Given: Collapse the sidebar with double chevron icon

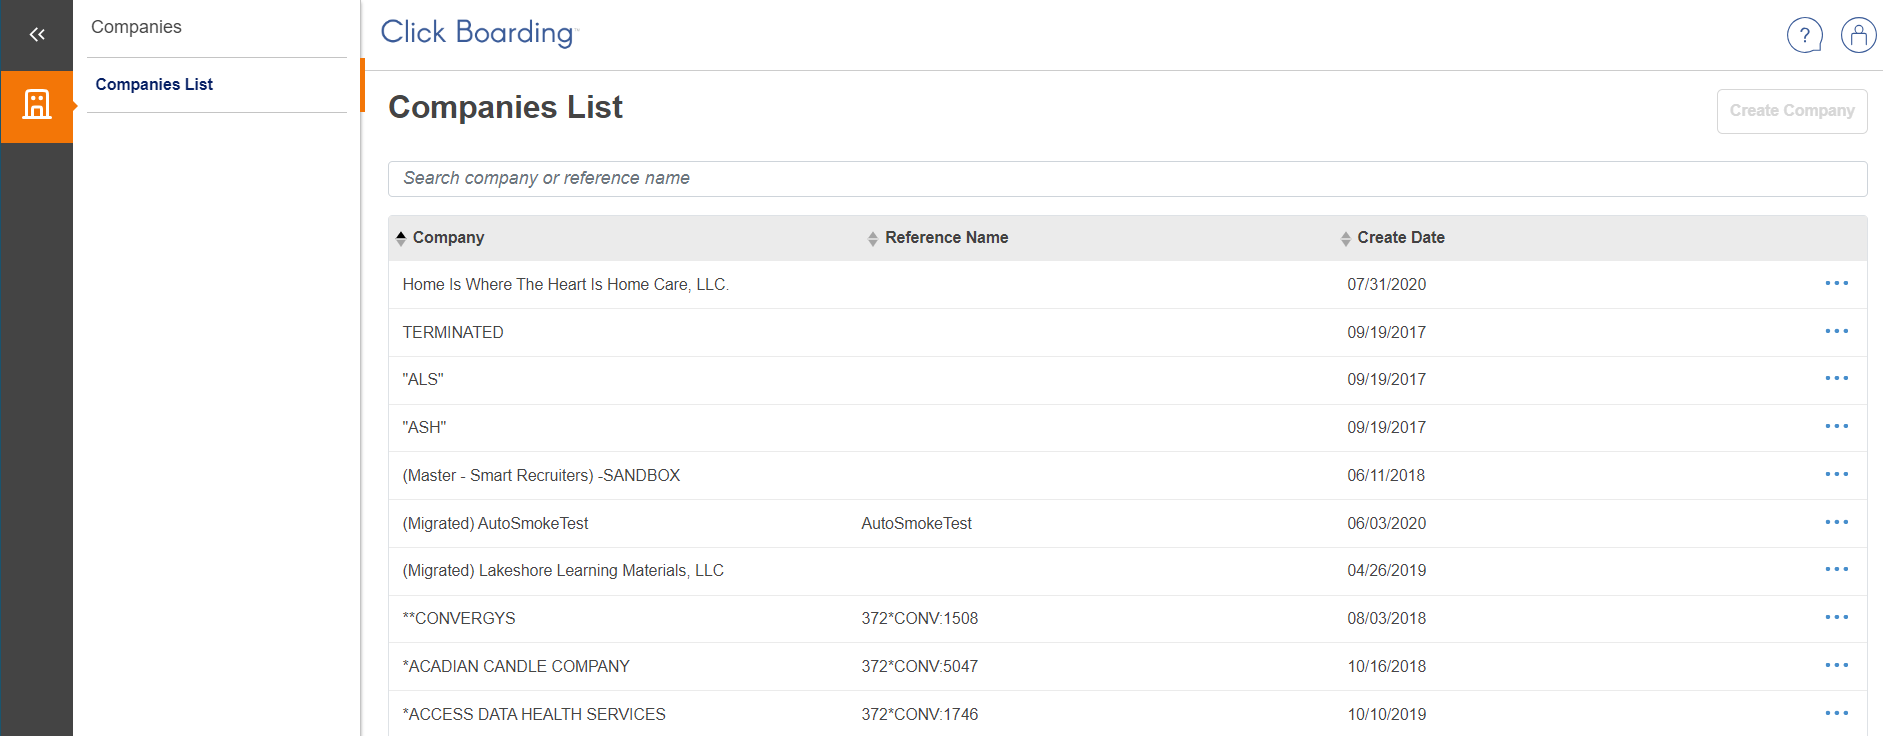Looking at the screenshot, I should (37, 35).
